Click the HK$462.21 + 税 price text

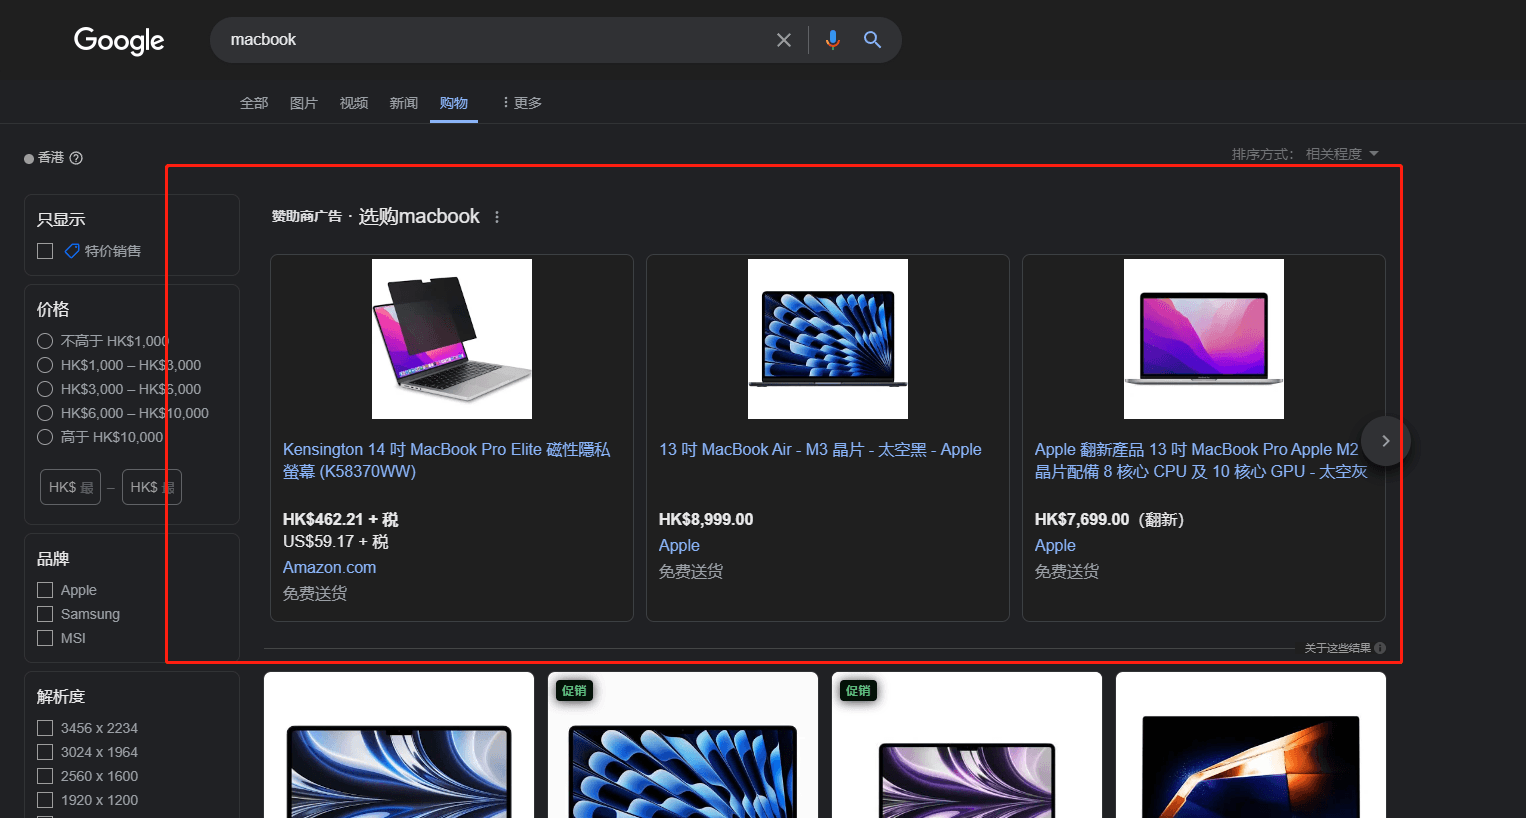coord(341,519)
